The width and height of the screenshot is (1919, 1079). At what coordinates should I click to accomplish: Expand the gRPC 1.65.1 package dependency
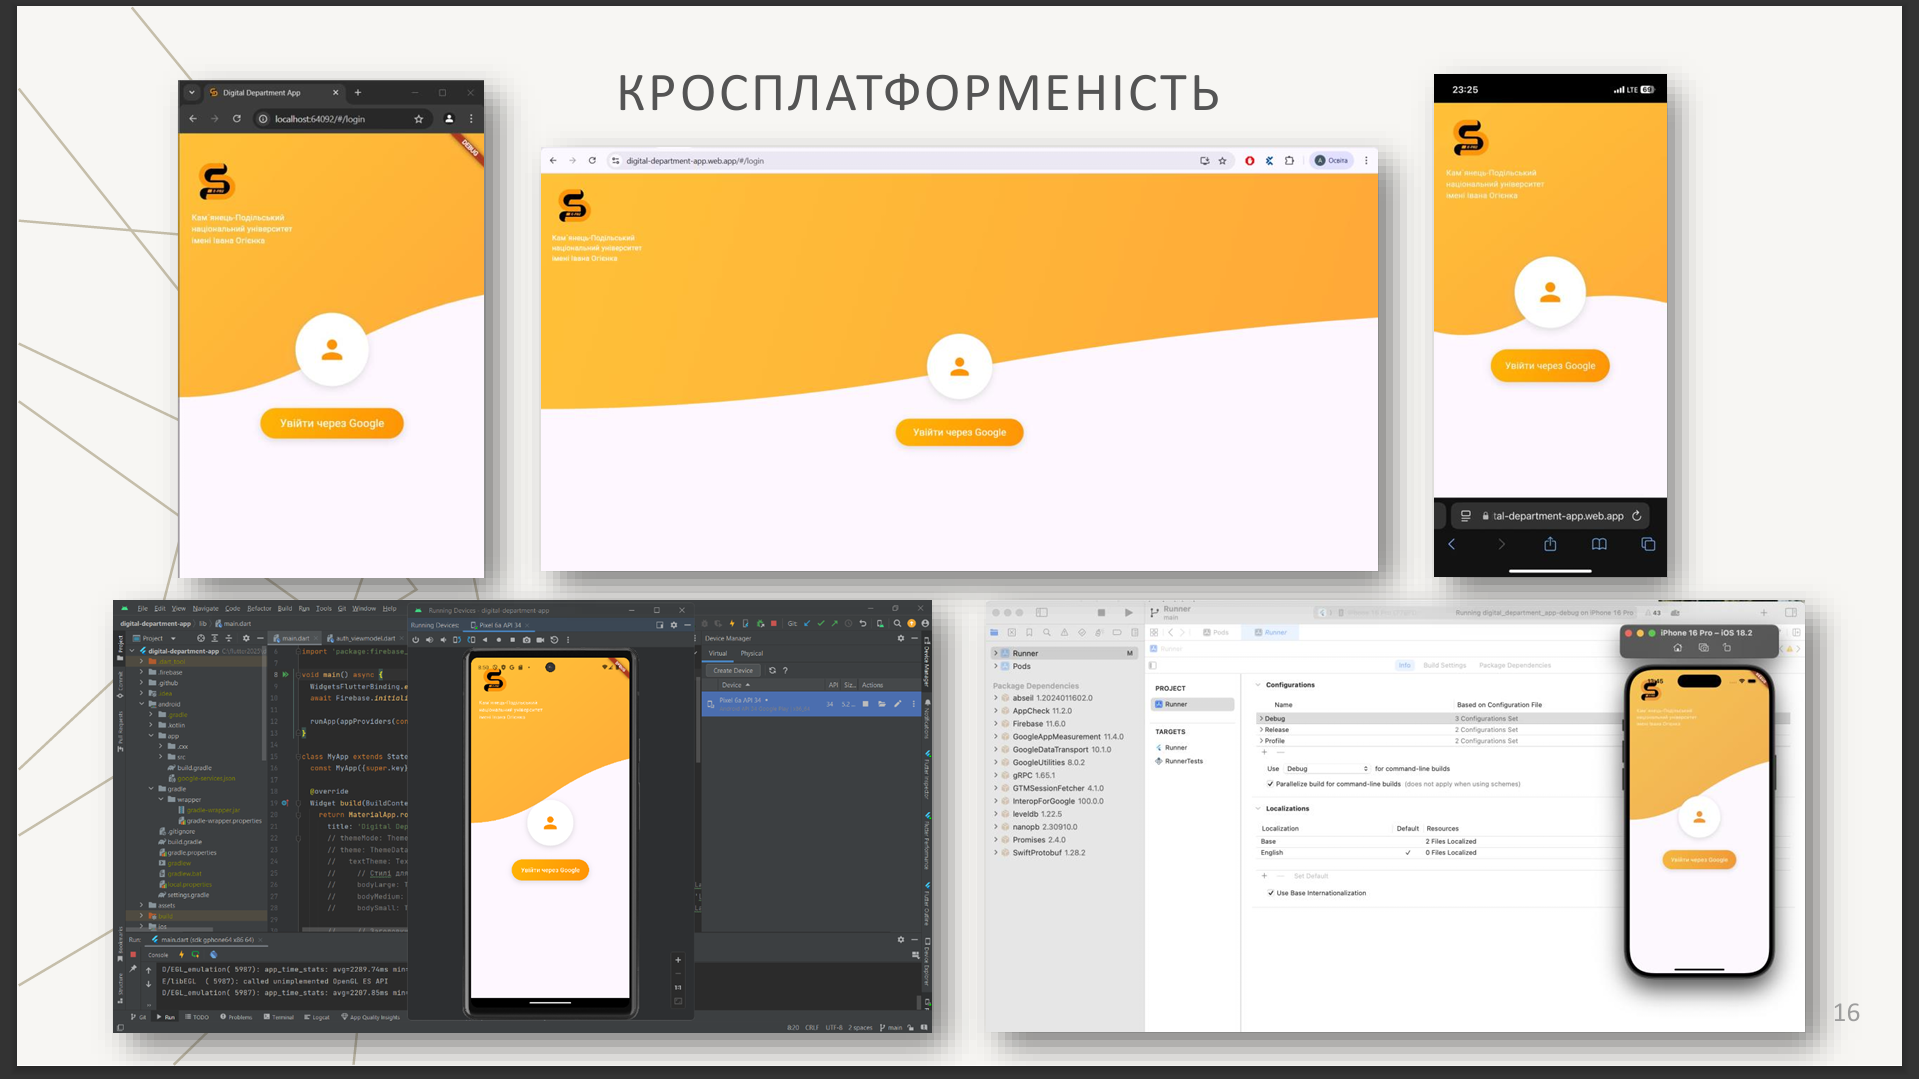pyautogui.click(x=996, y=775)
